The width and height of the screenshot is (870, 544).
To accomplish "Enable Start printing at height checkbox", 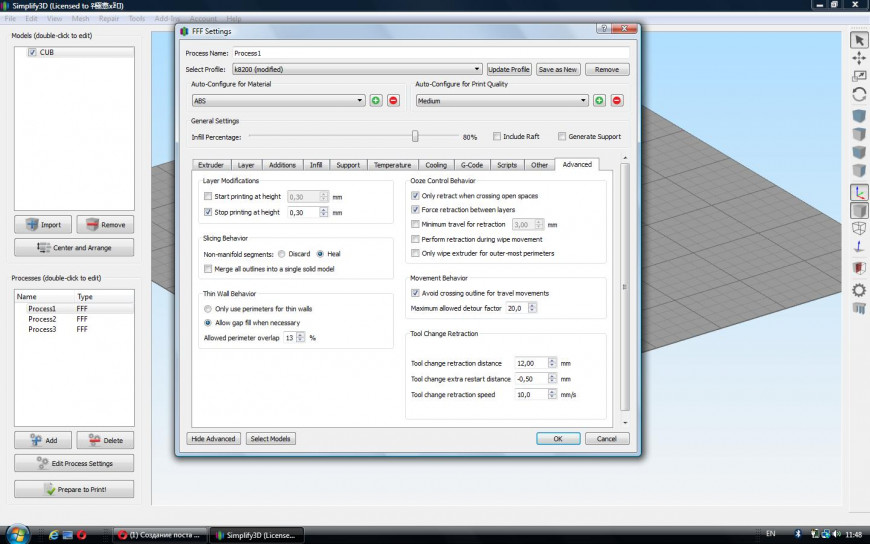I will 208,197.
